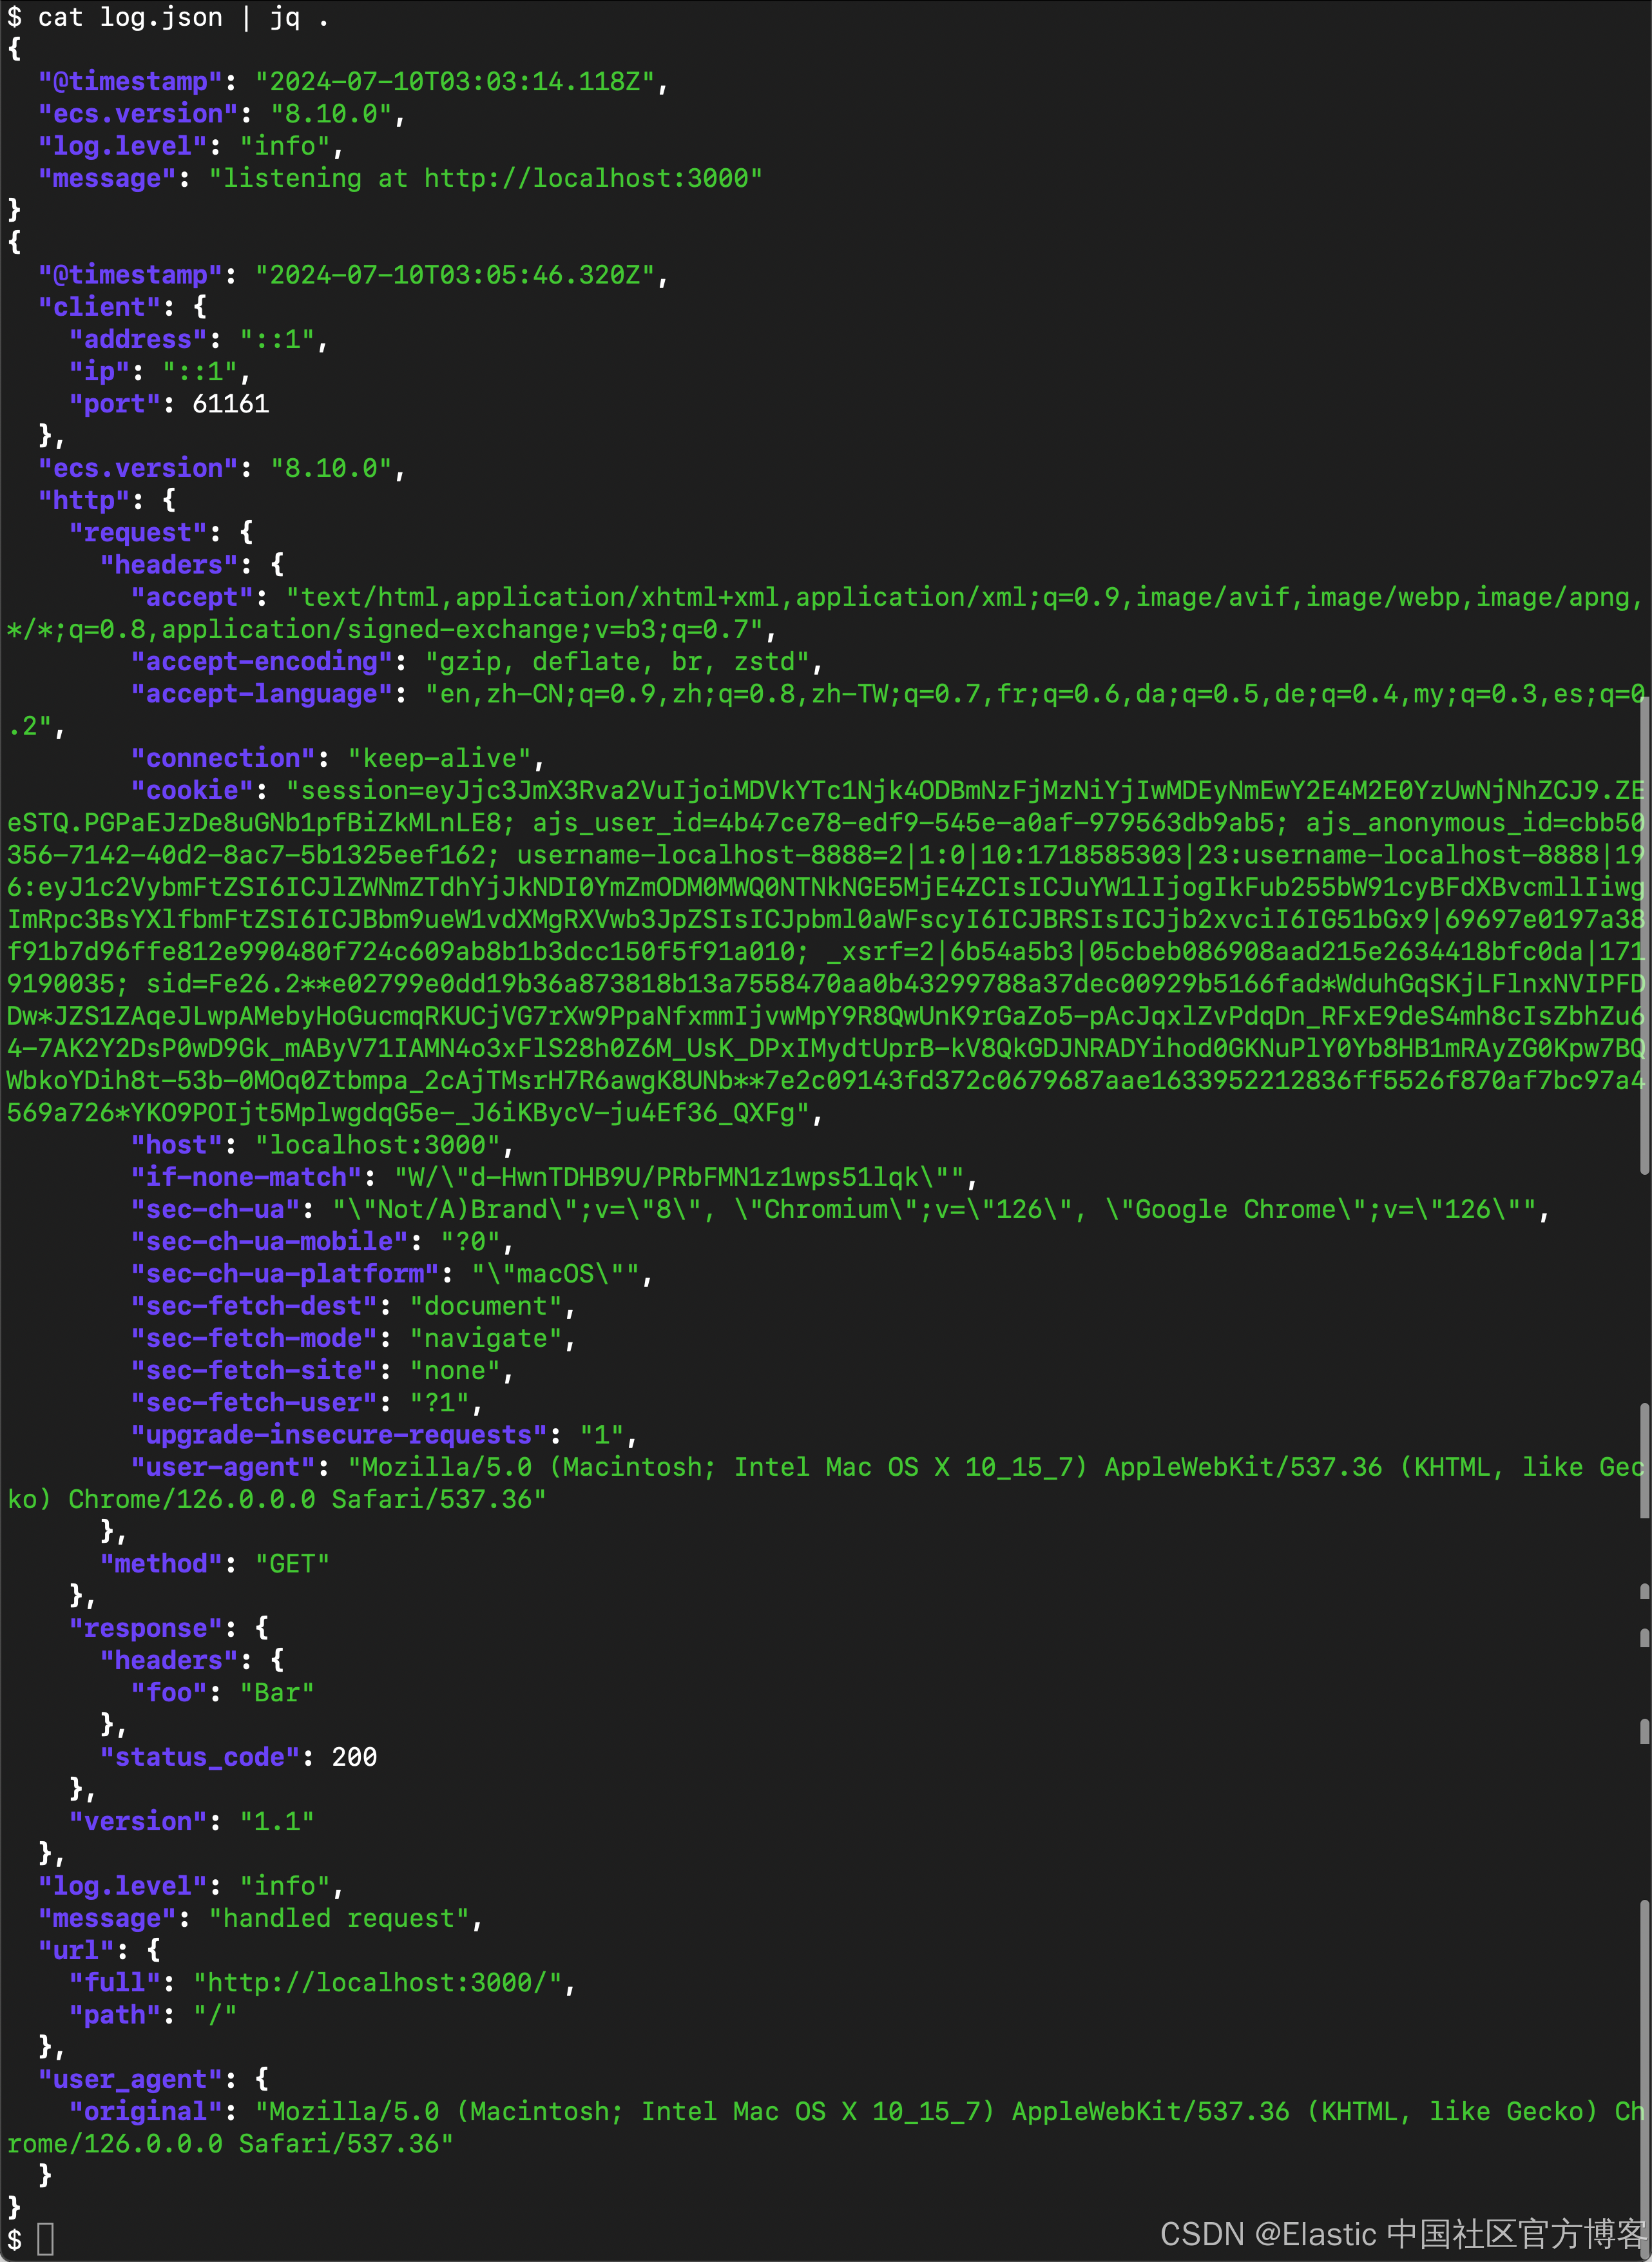Click the command "cat log.json | jq ."
This screenshot has height=2262, width=1652.
tap(183, 17)
